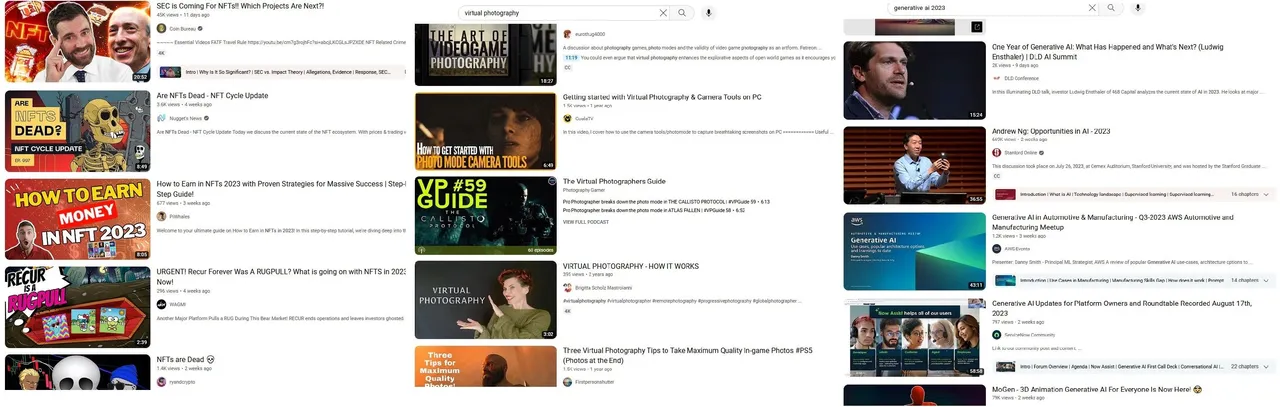Click 'Stanford Online' channel name
Viewport: 1280px width, 407px height.
[1020, 153]
